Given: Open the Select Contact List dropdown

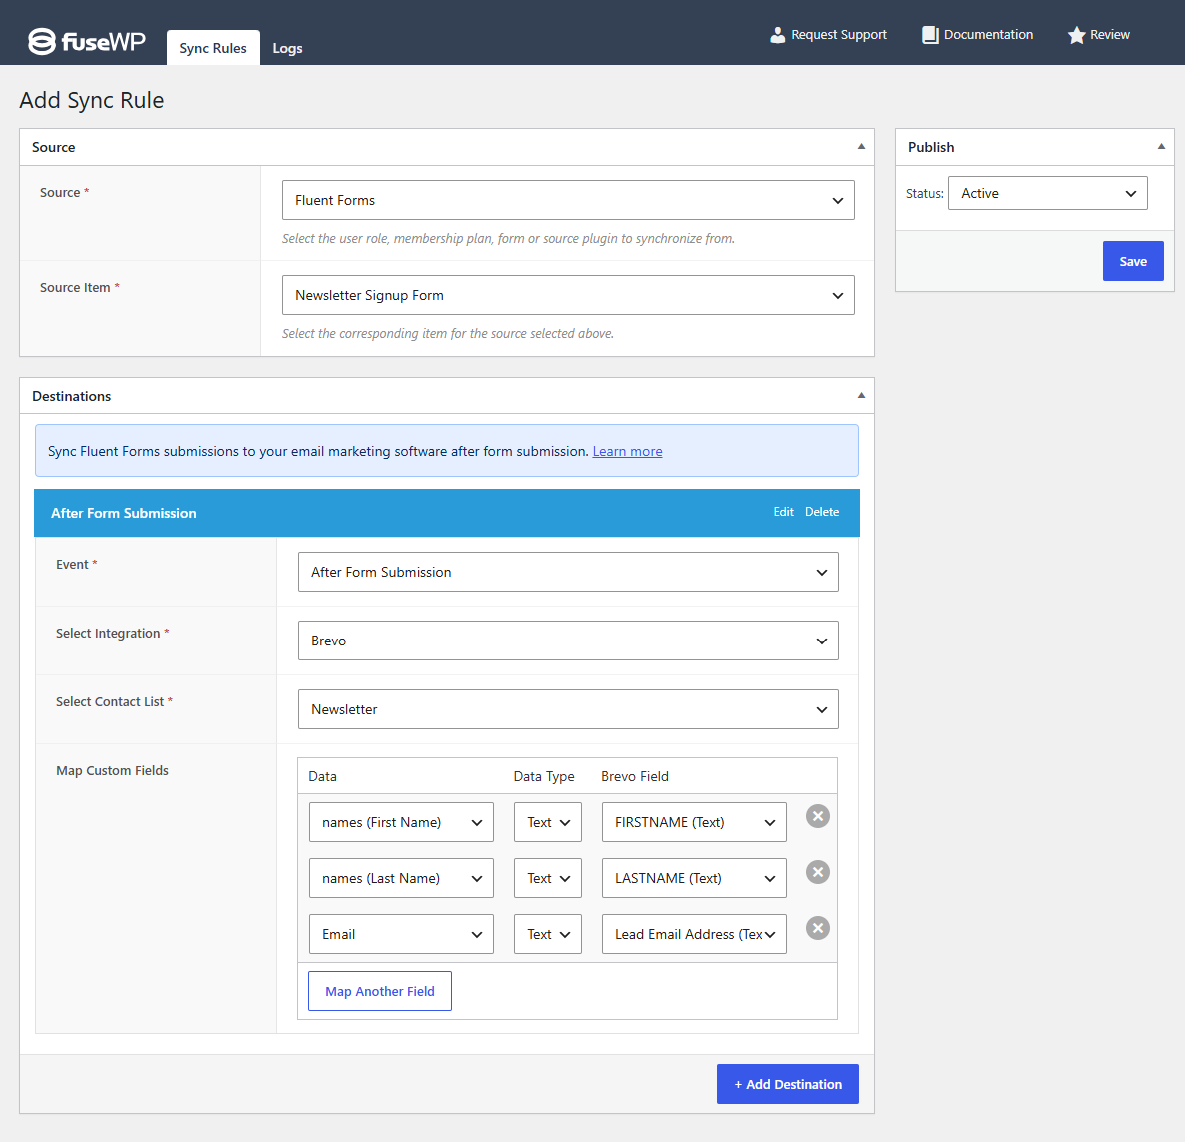Looking at the screenshot, I should 568,709.
